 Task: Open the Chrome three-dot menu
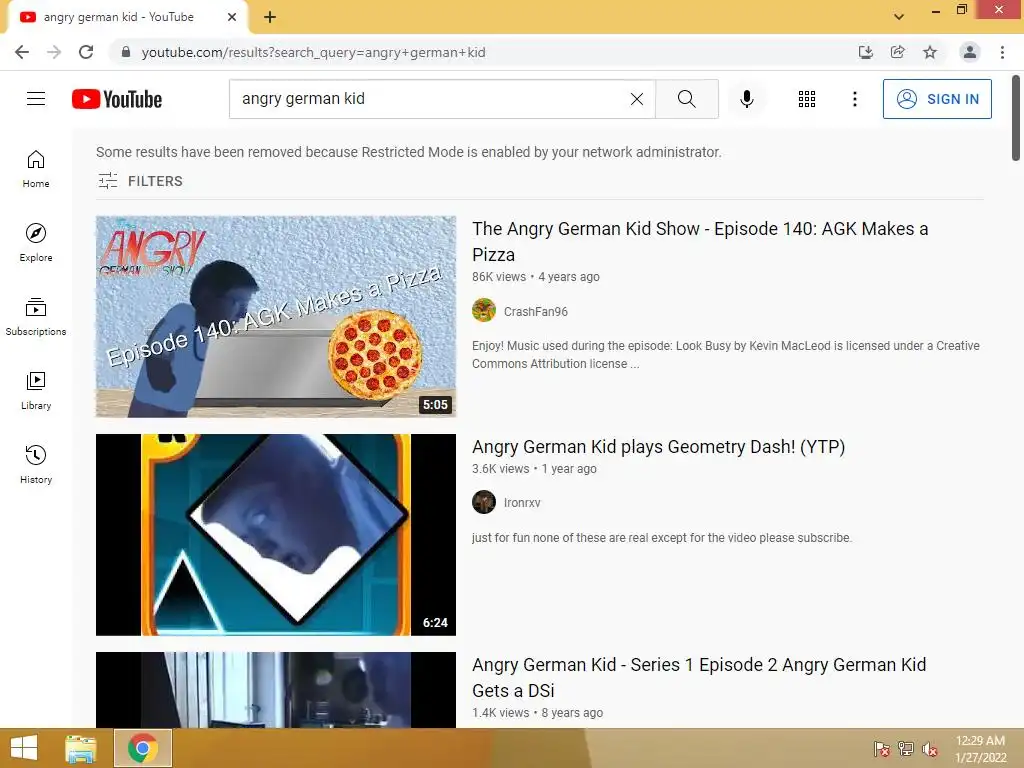1002,52
